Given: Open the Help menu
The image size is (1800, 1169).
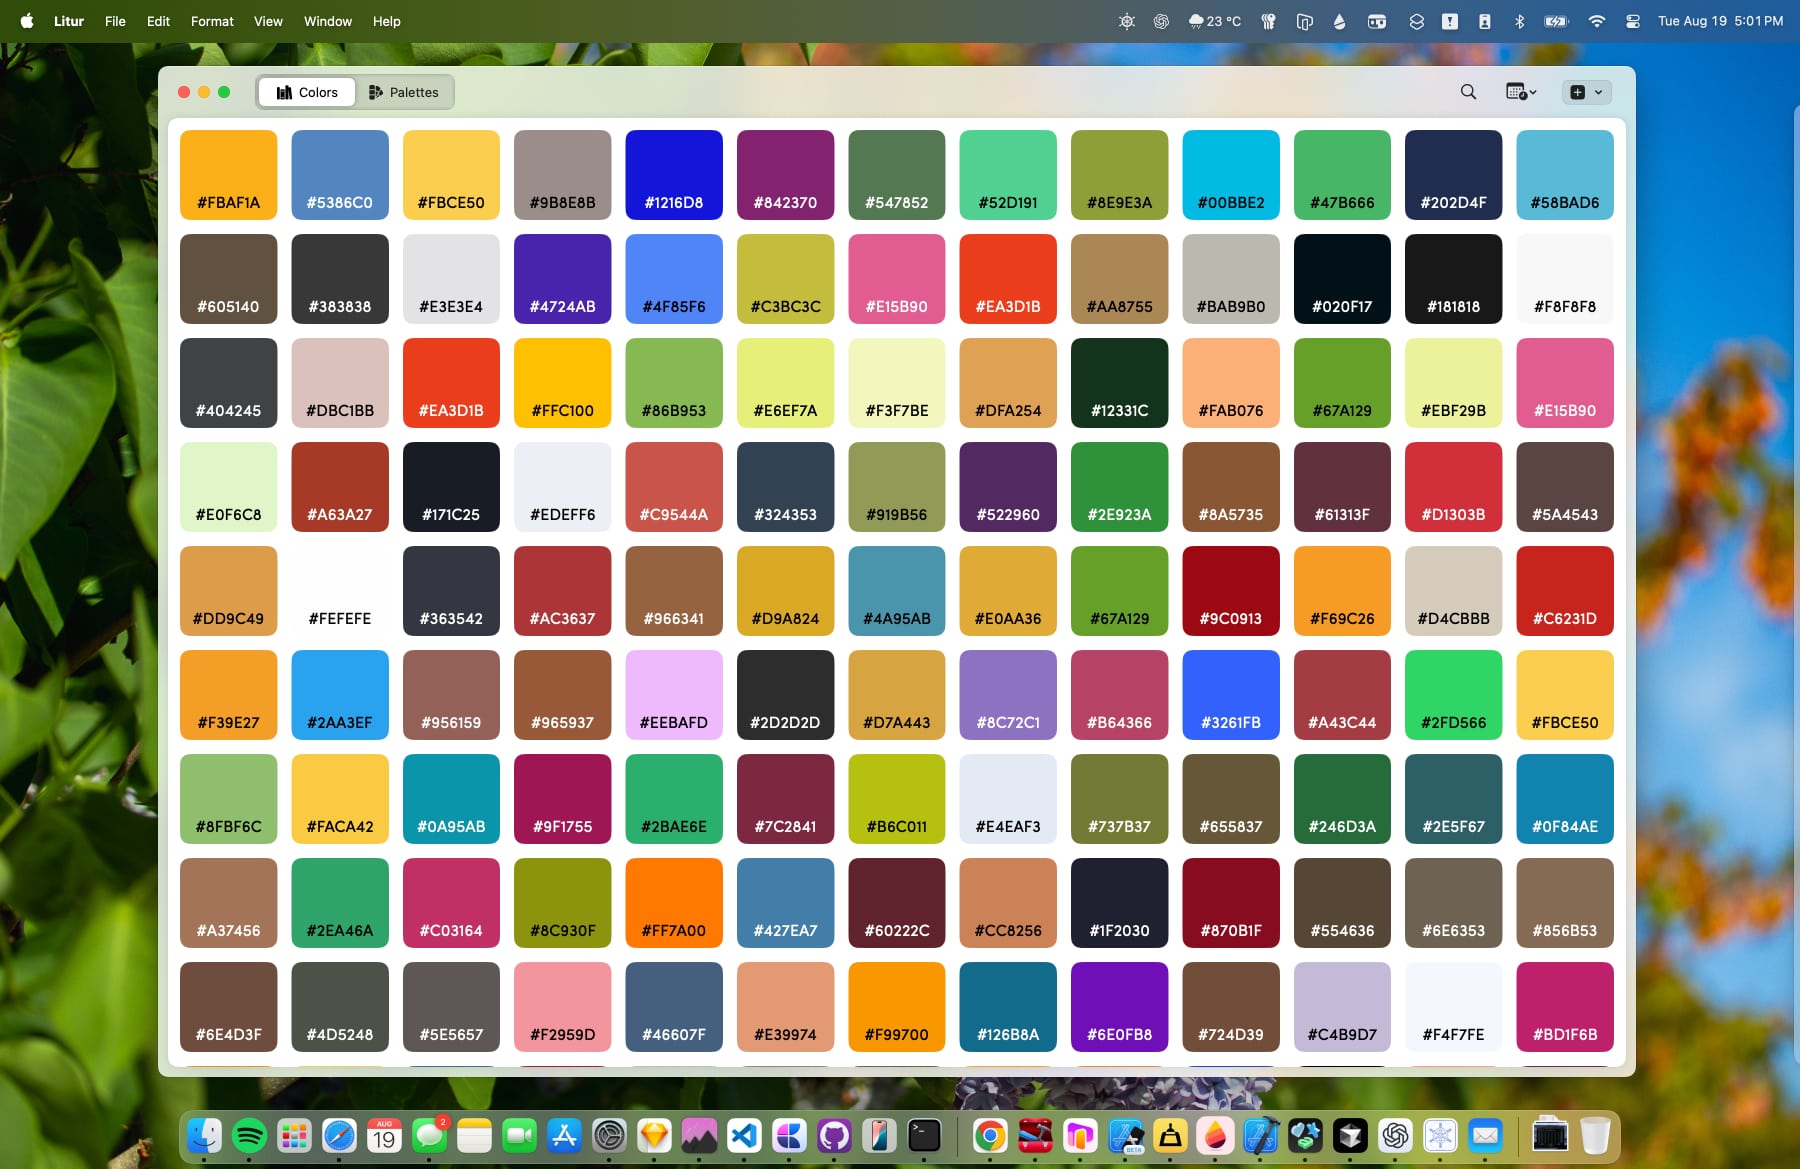Looking at the screenshot, I should click(x=386, y=21).
